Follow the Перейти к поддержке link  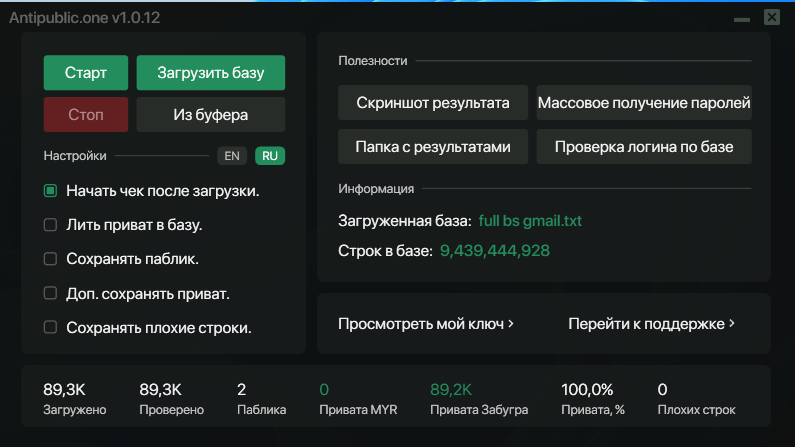[652, 324]
